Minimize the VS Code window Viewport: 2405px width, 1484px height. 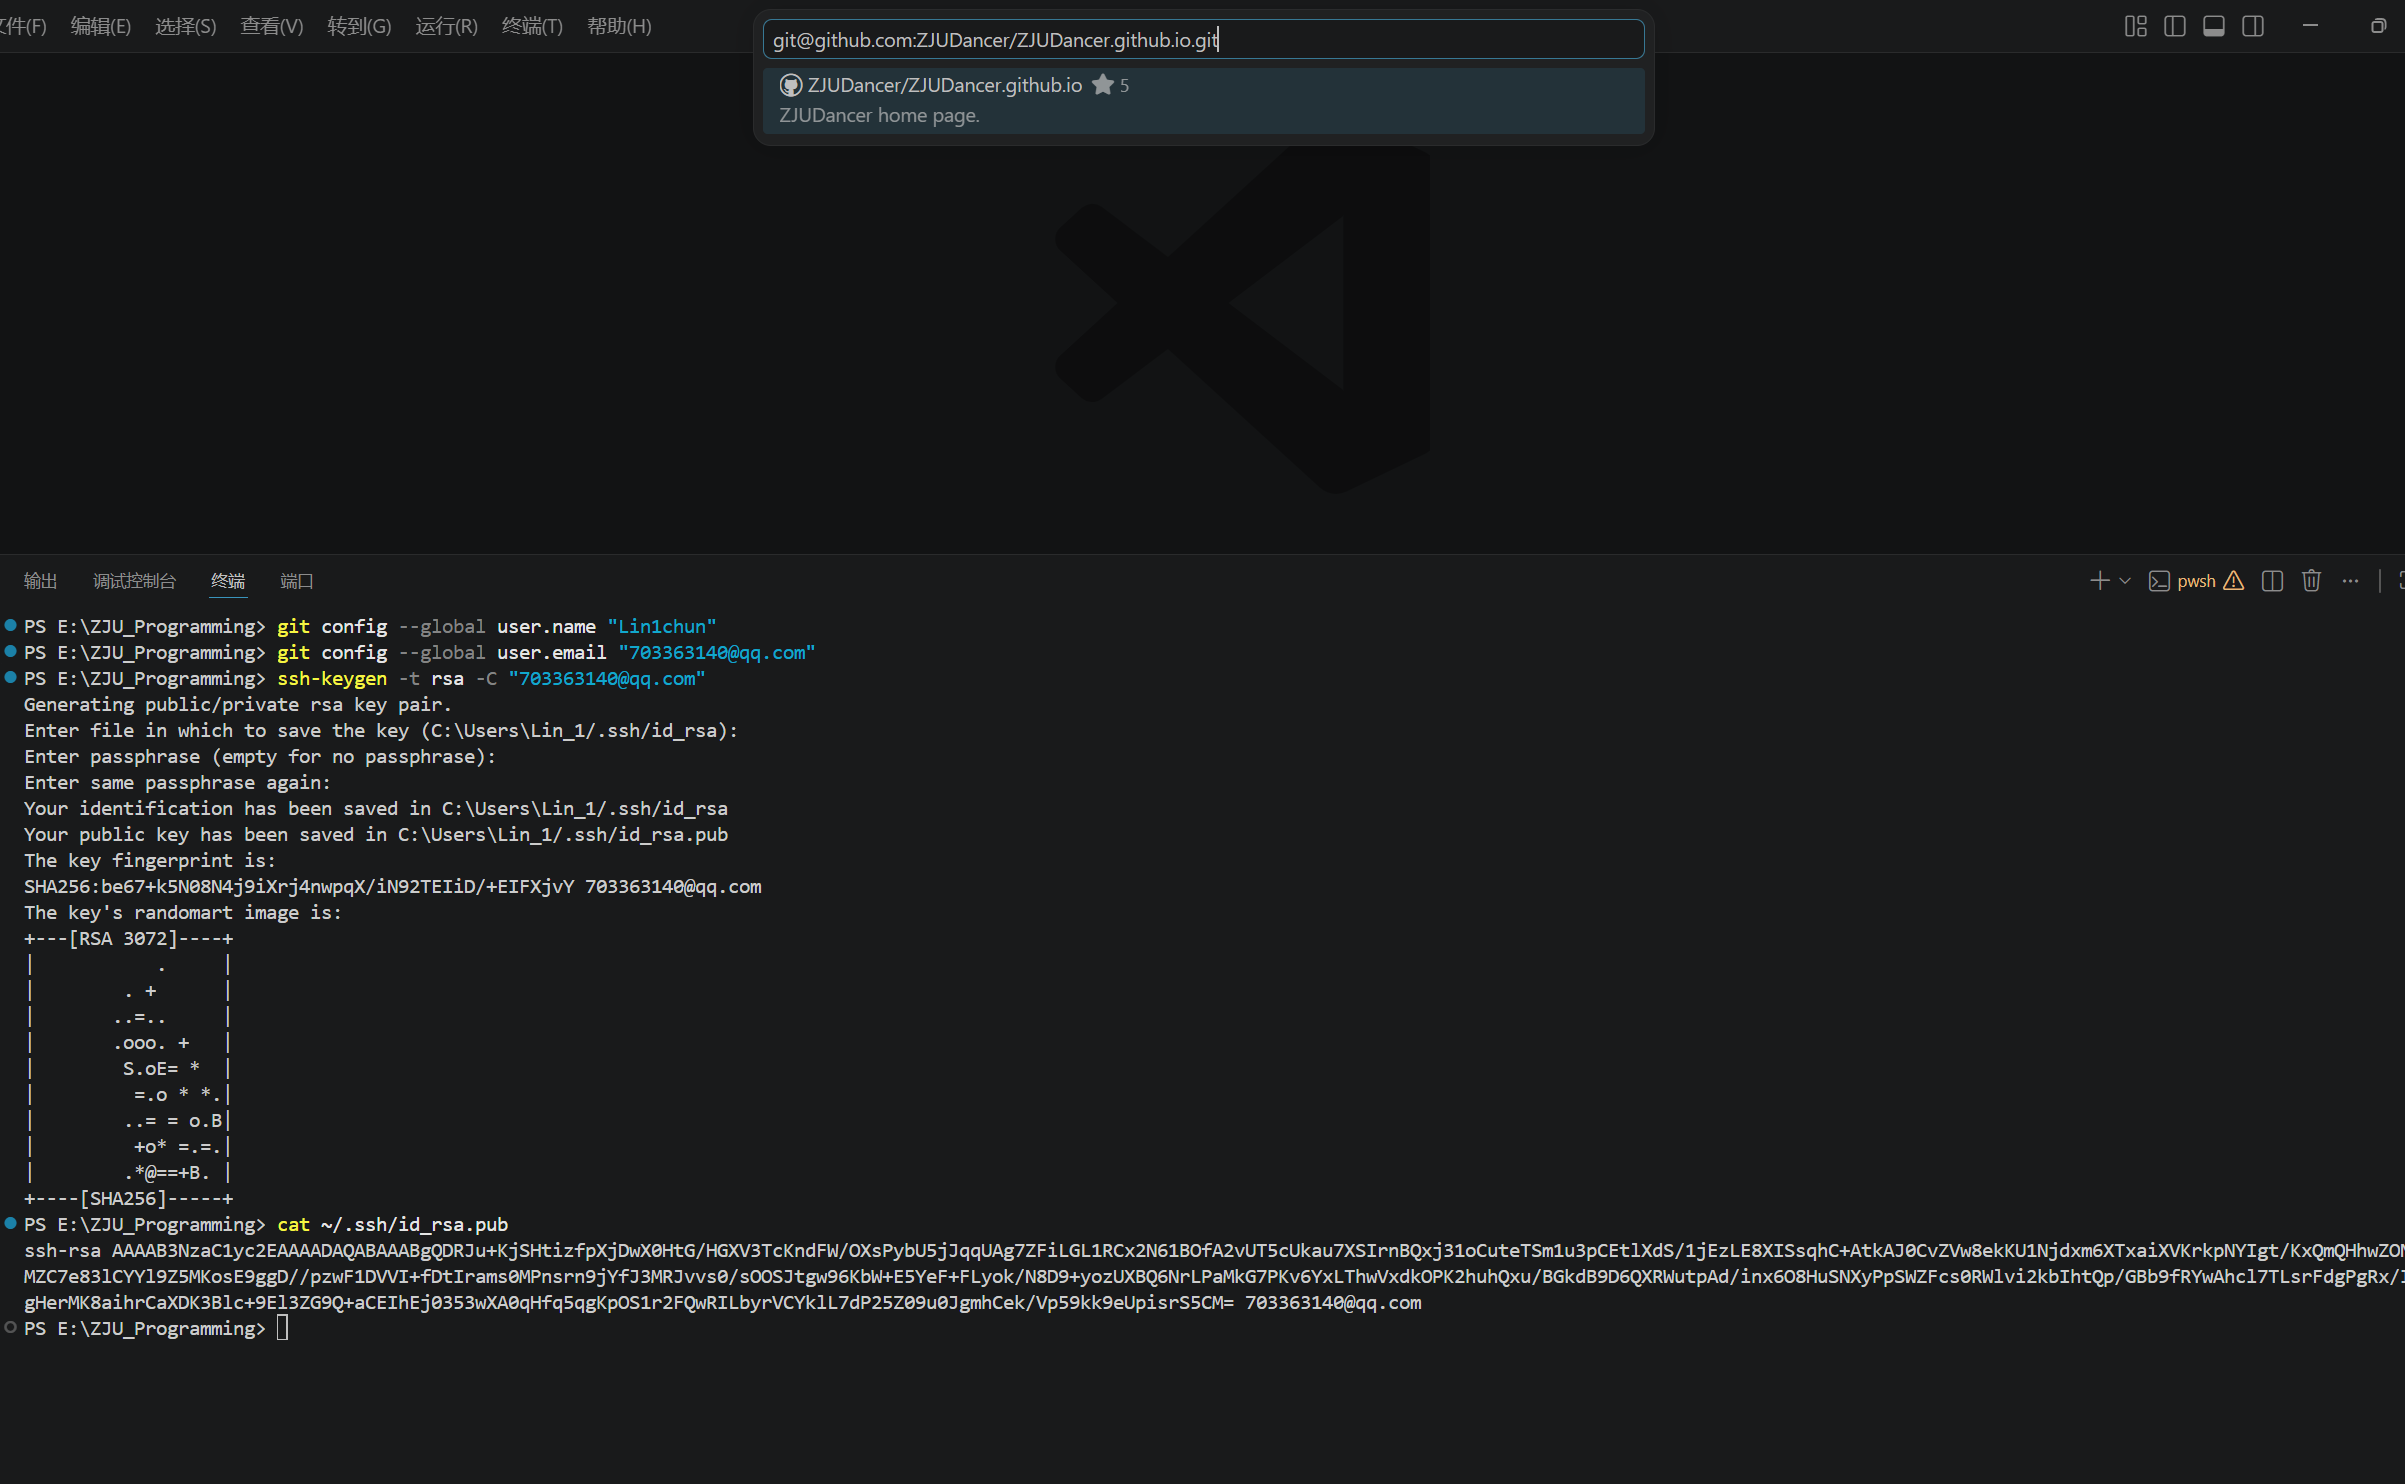(2310, 26)
